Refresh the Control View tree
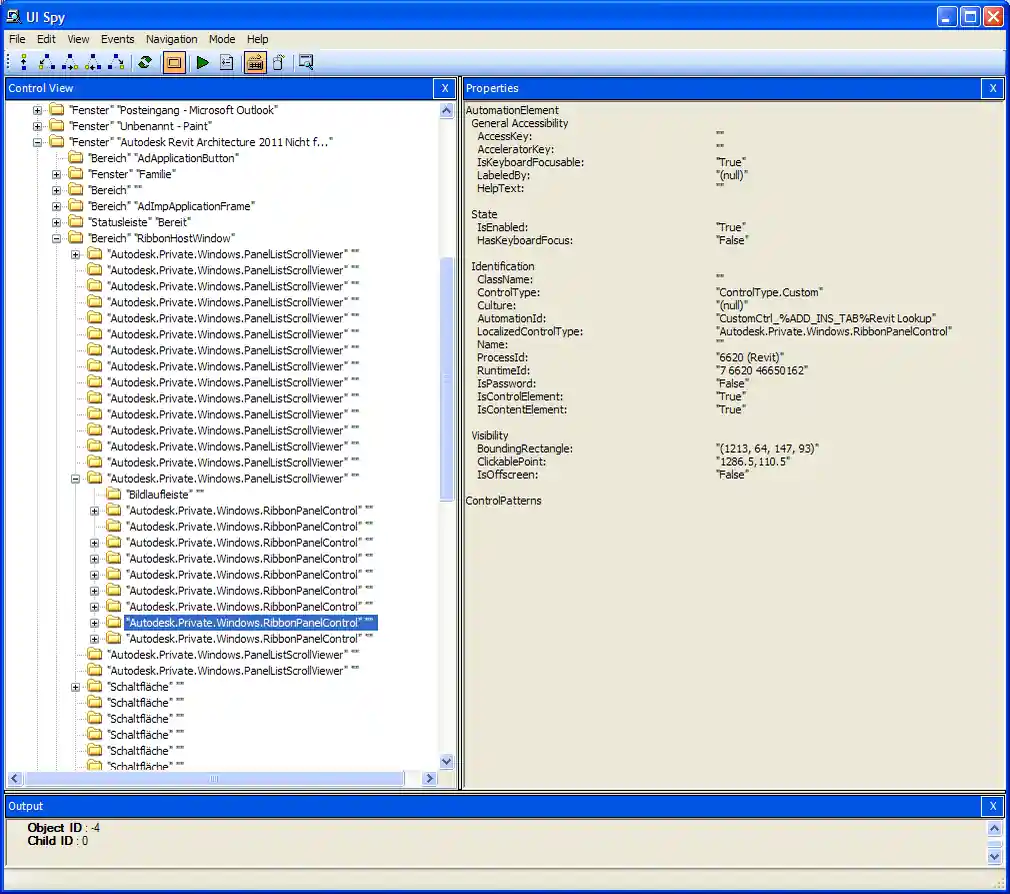The image size is (1010, 894). 144,62
